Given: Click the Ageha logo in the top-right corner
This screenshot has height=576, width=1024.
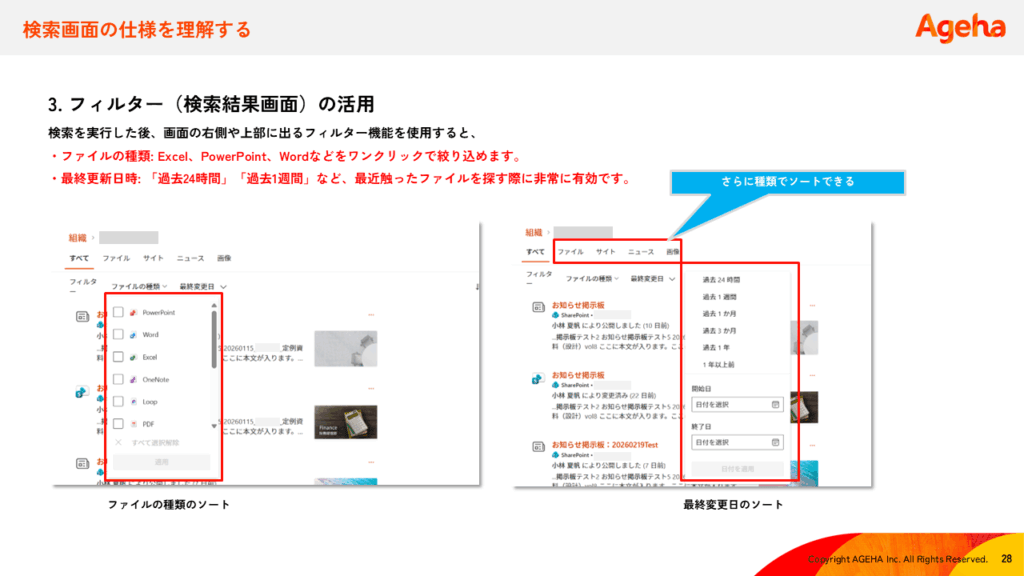Looking at the screenshot, I should [x=960, y=26].
